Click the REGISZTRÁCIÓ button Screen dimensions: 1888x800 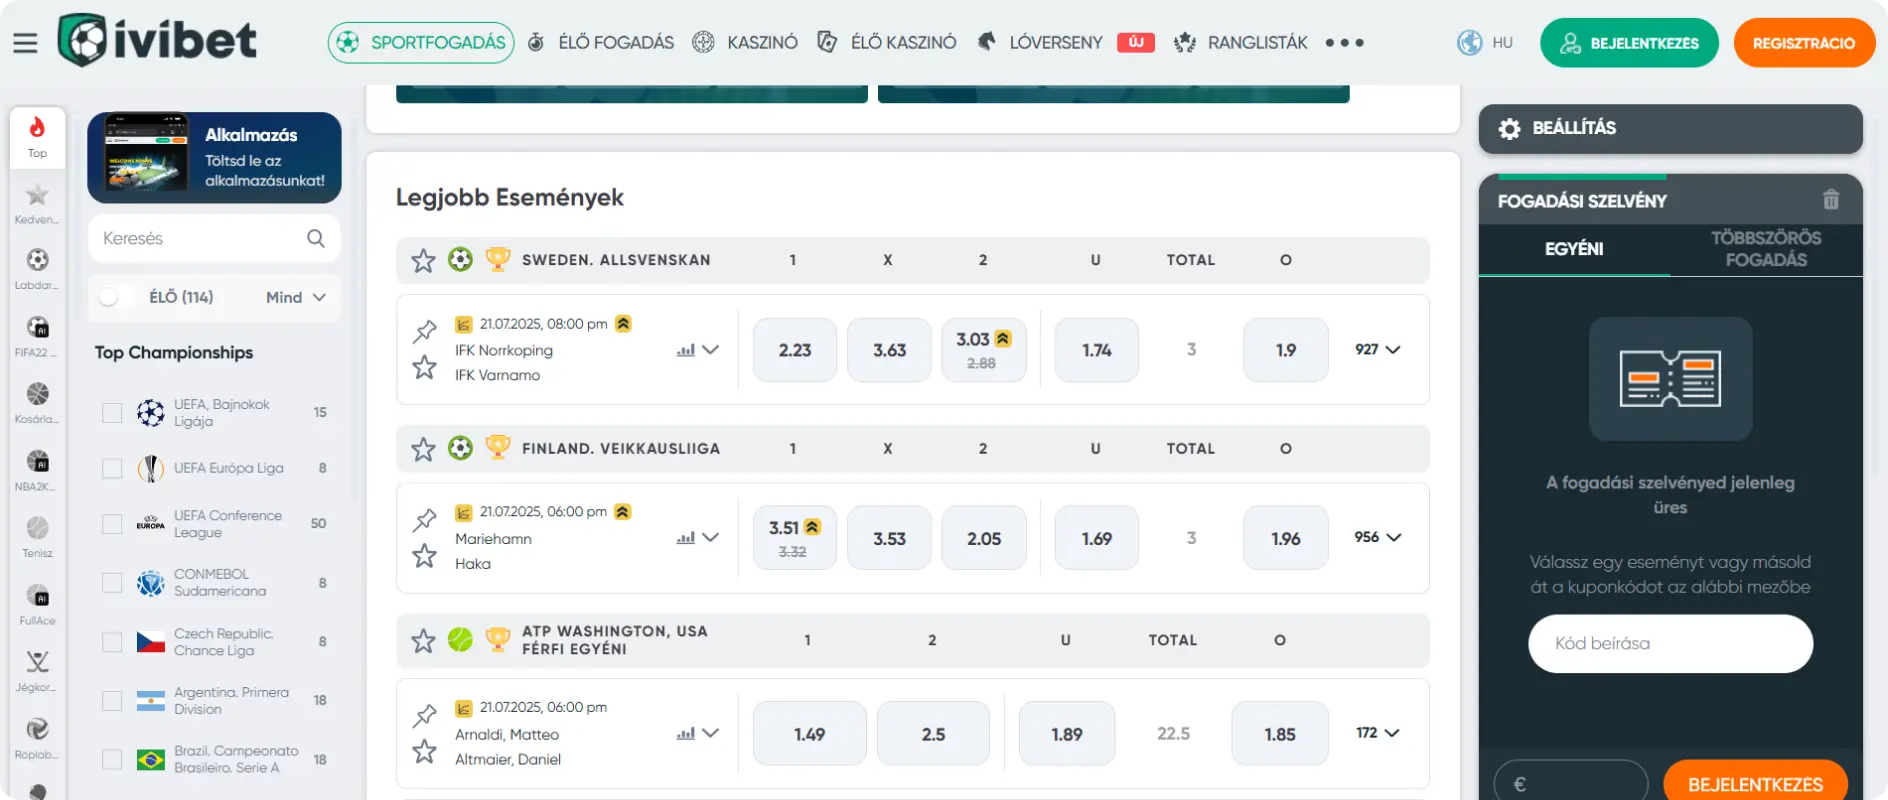coord(1804,43)
